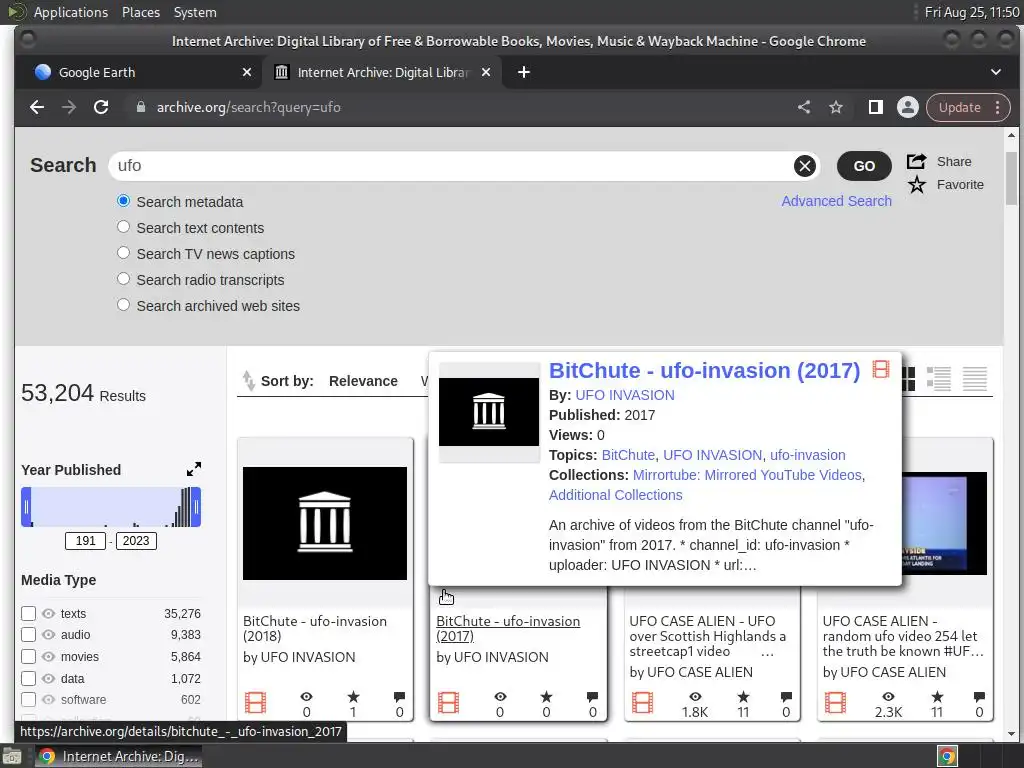Sort results by Relevance
This screenshot has height=768, width=1024.
[363, 381]
